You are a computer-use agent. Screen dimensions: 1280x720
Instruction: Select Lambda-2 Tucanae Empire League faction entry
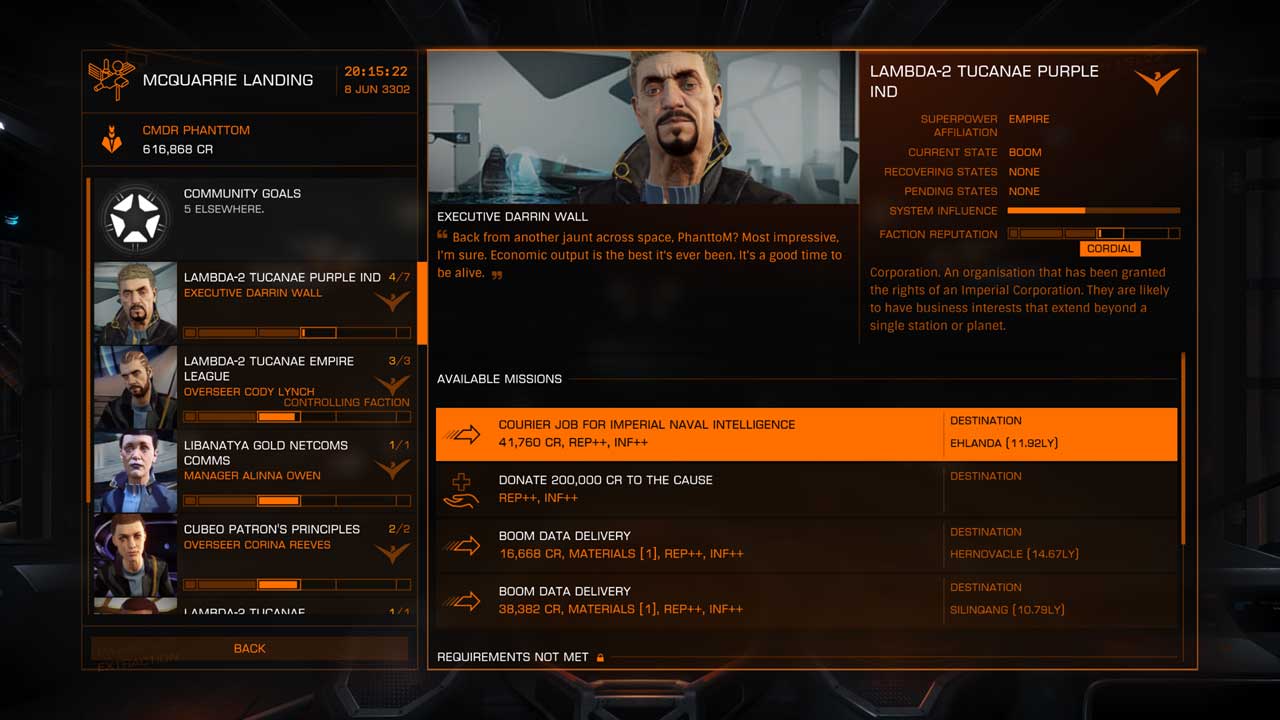295,386
